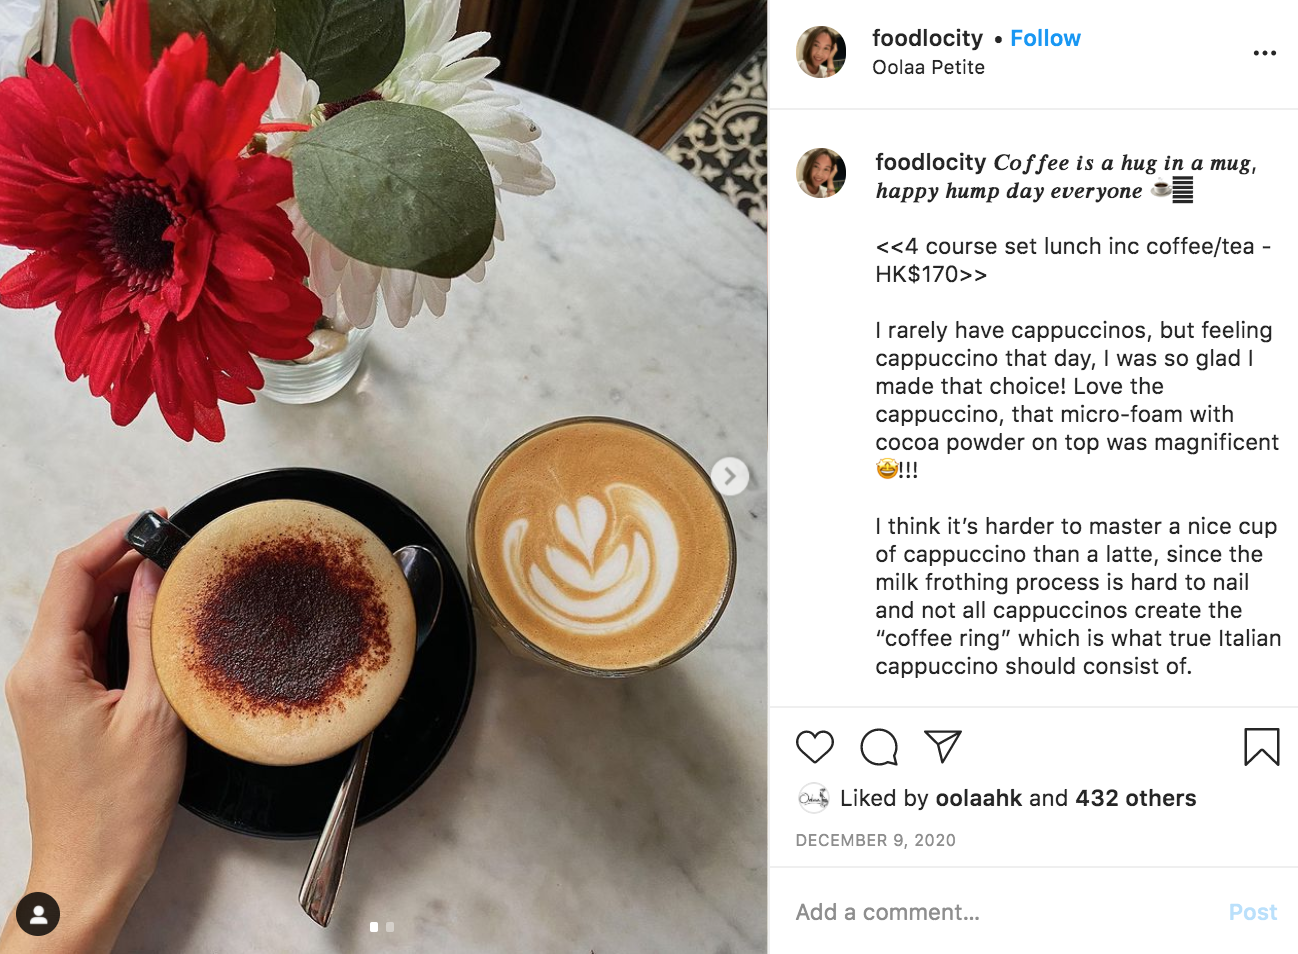Open comments via speech bubble icon

tap(879, 747)
